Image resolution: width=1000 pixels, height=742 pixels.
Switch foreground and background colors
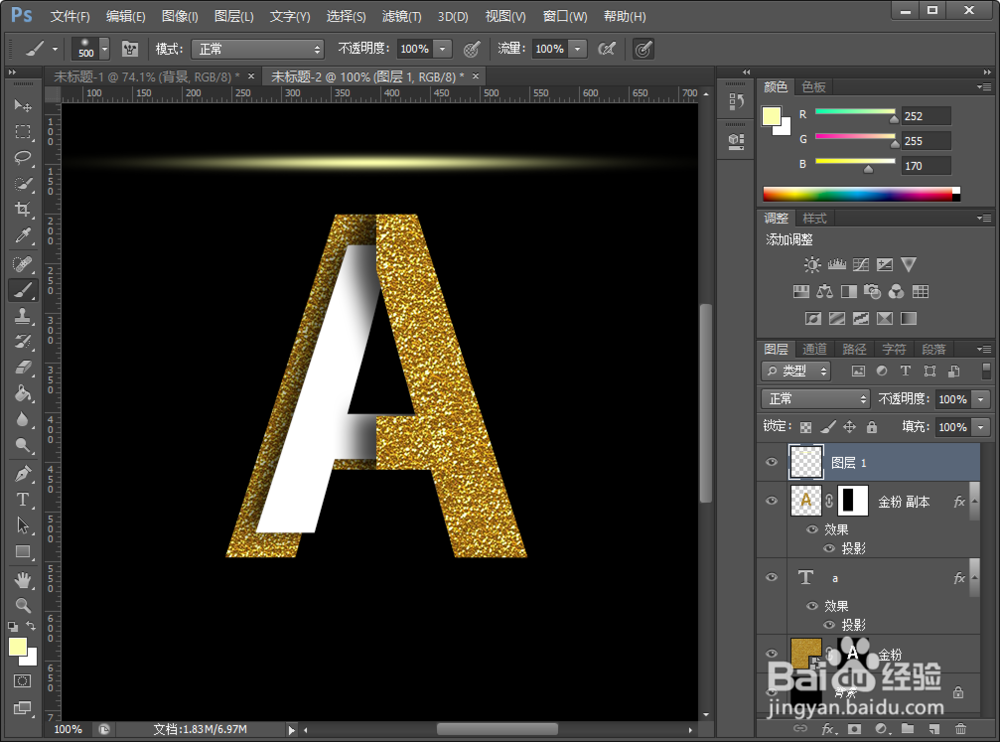tap(31, 626)
